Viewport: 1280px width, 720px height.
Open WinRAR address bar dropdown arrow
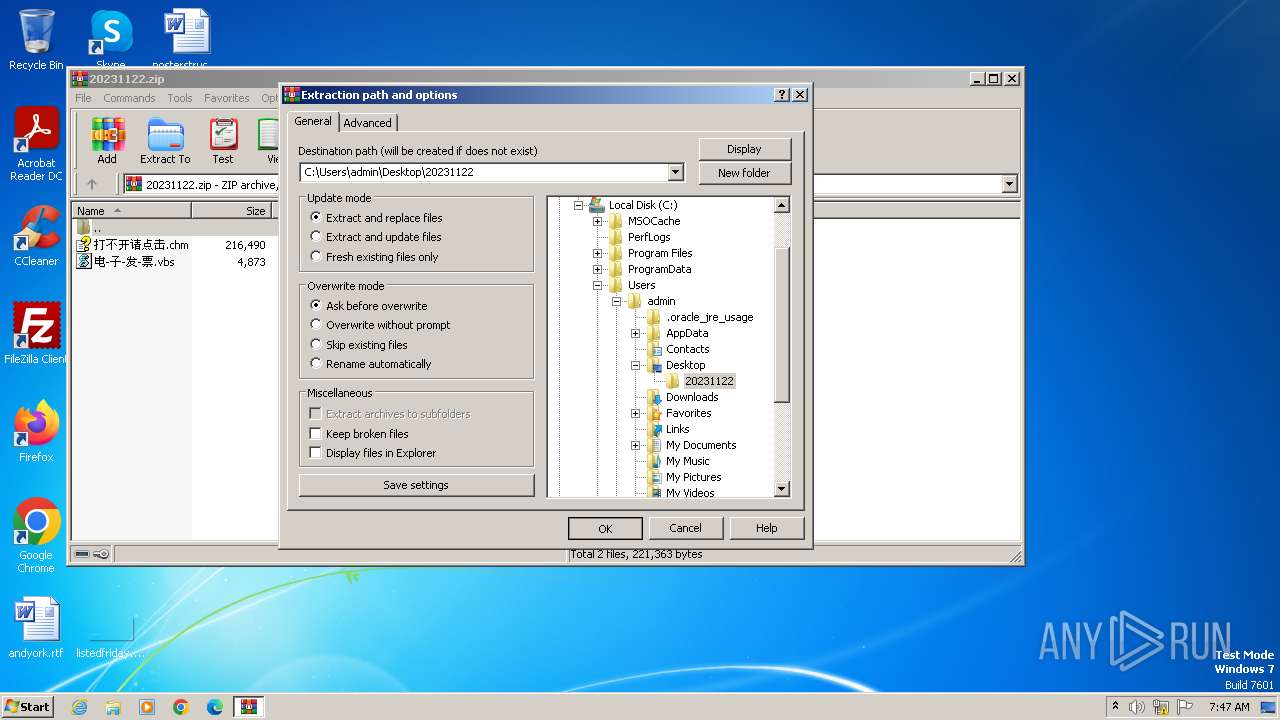pyautogui.click(x=1009, y=184)
